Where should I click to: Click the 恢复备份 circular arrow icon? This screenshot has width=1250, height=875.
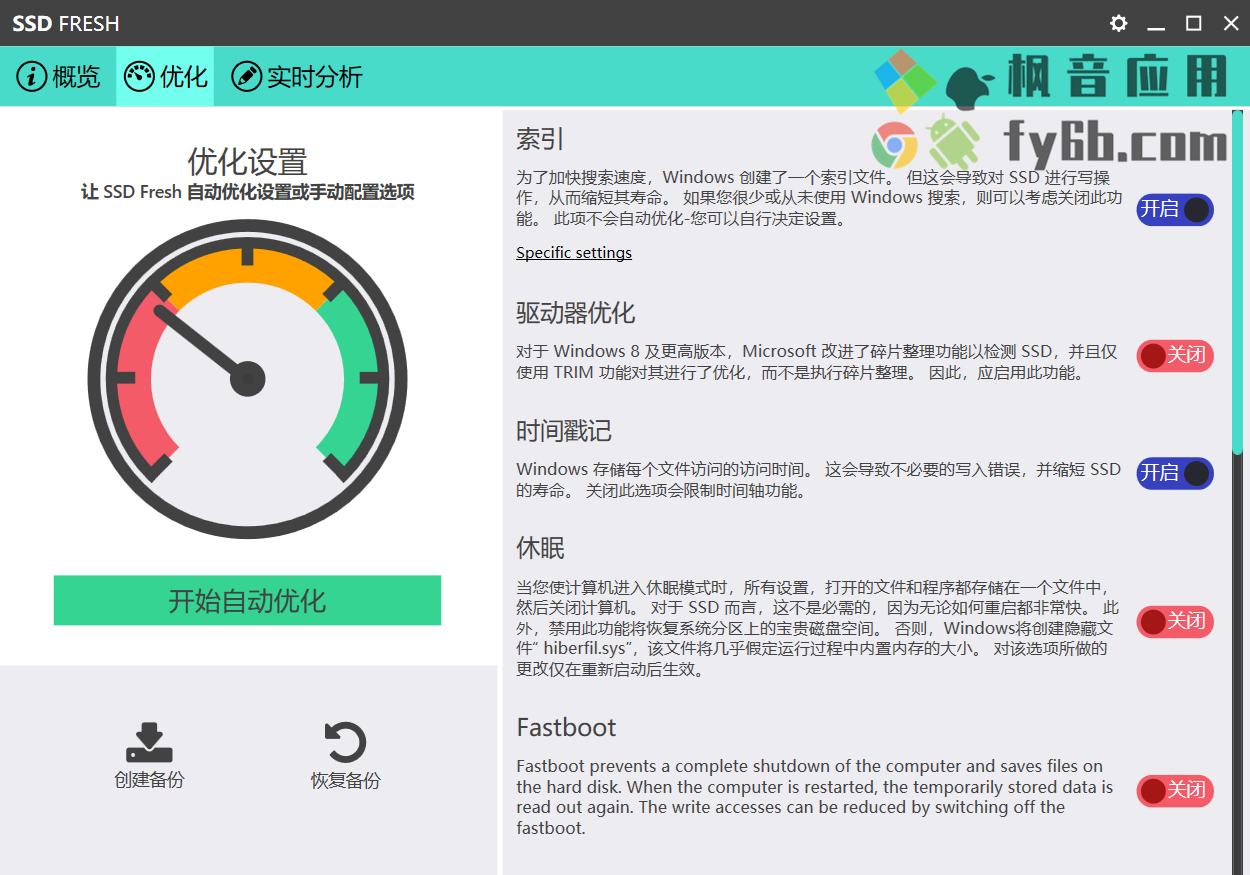click(x=345, y=743)
